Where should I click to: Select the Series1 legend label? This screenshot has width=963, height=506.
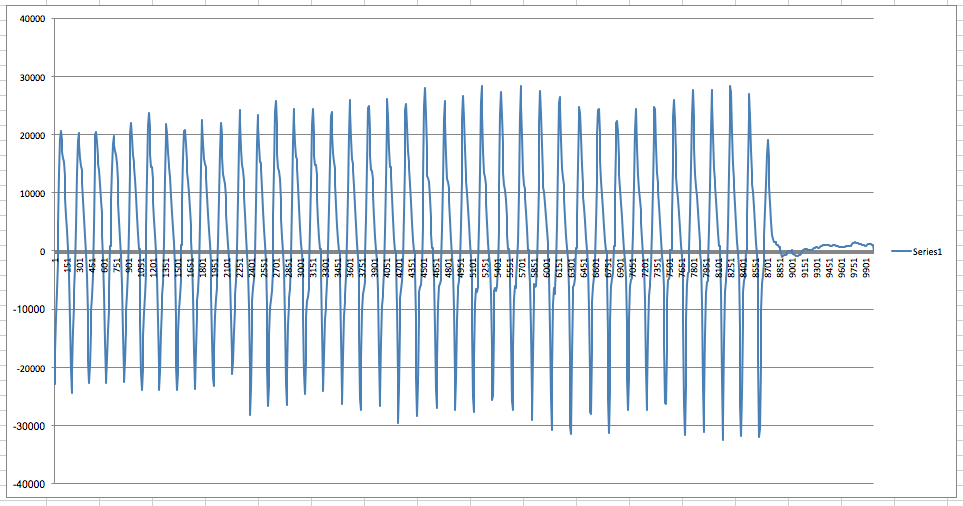coord(926,253)
